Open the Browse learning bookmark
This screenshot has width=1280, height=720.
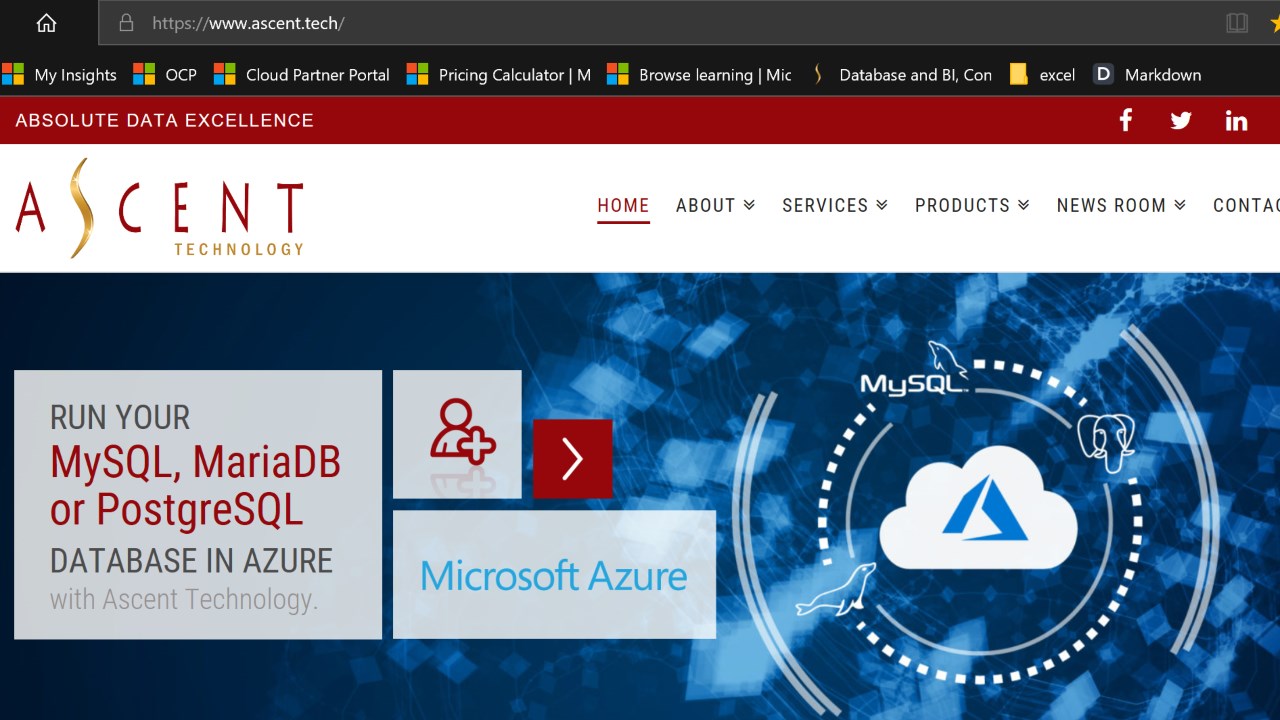click(699, 74)
